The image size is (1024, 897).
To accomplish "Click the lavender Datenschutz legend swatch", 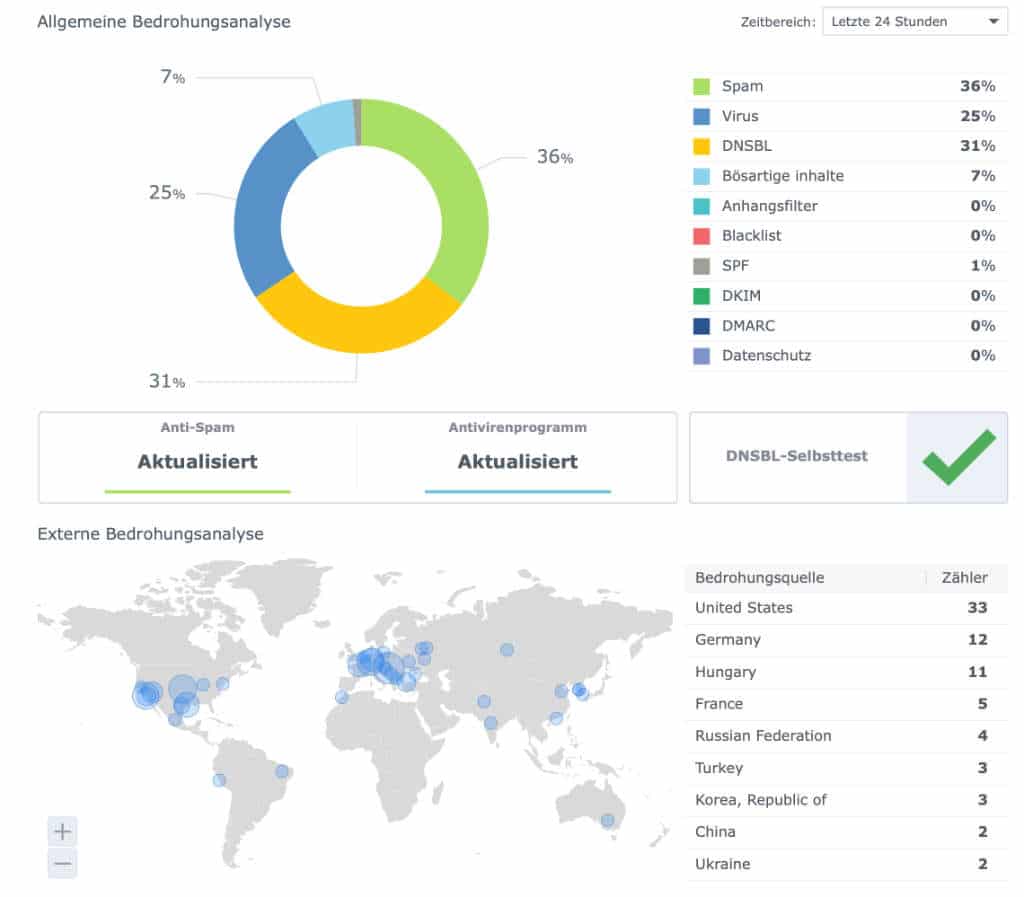I will pos(701,356).
